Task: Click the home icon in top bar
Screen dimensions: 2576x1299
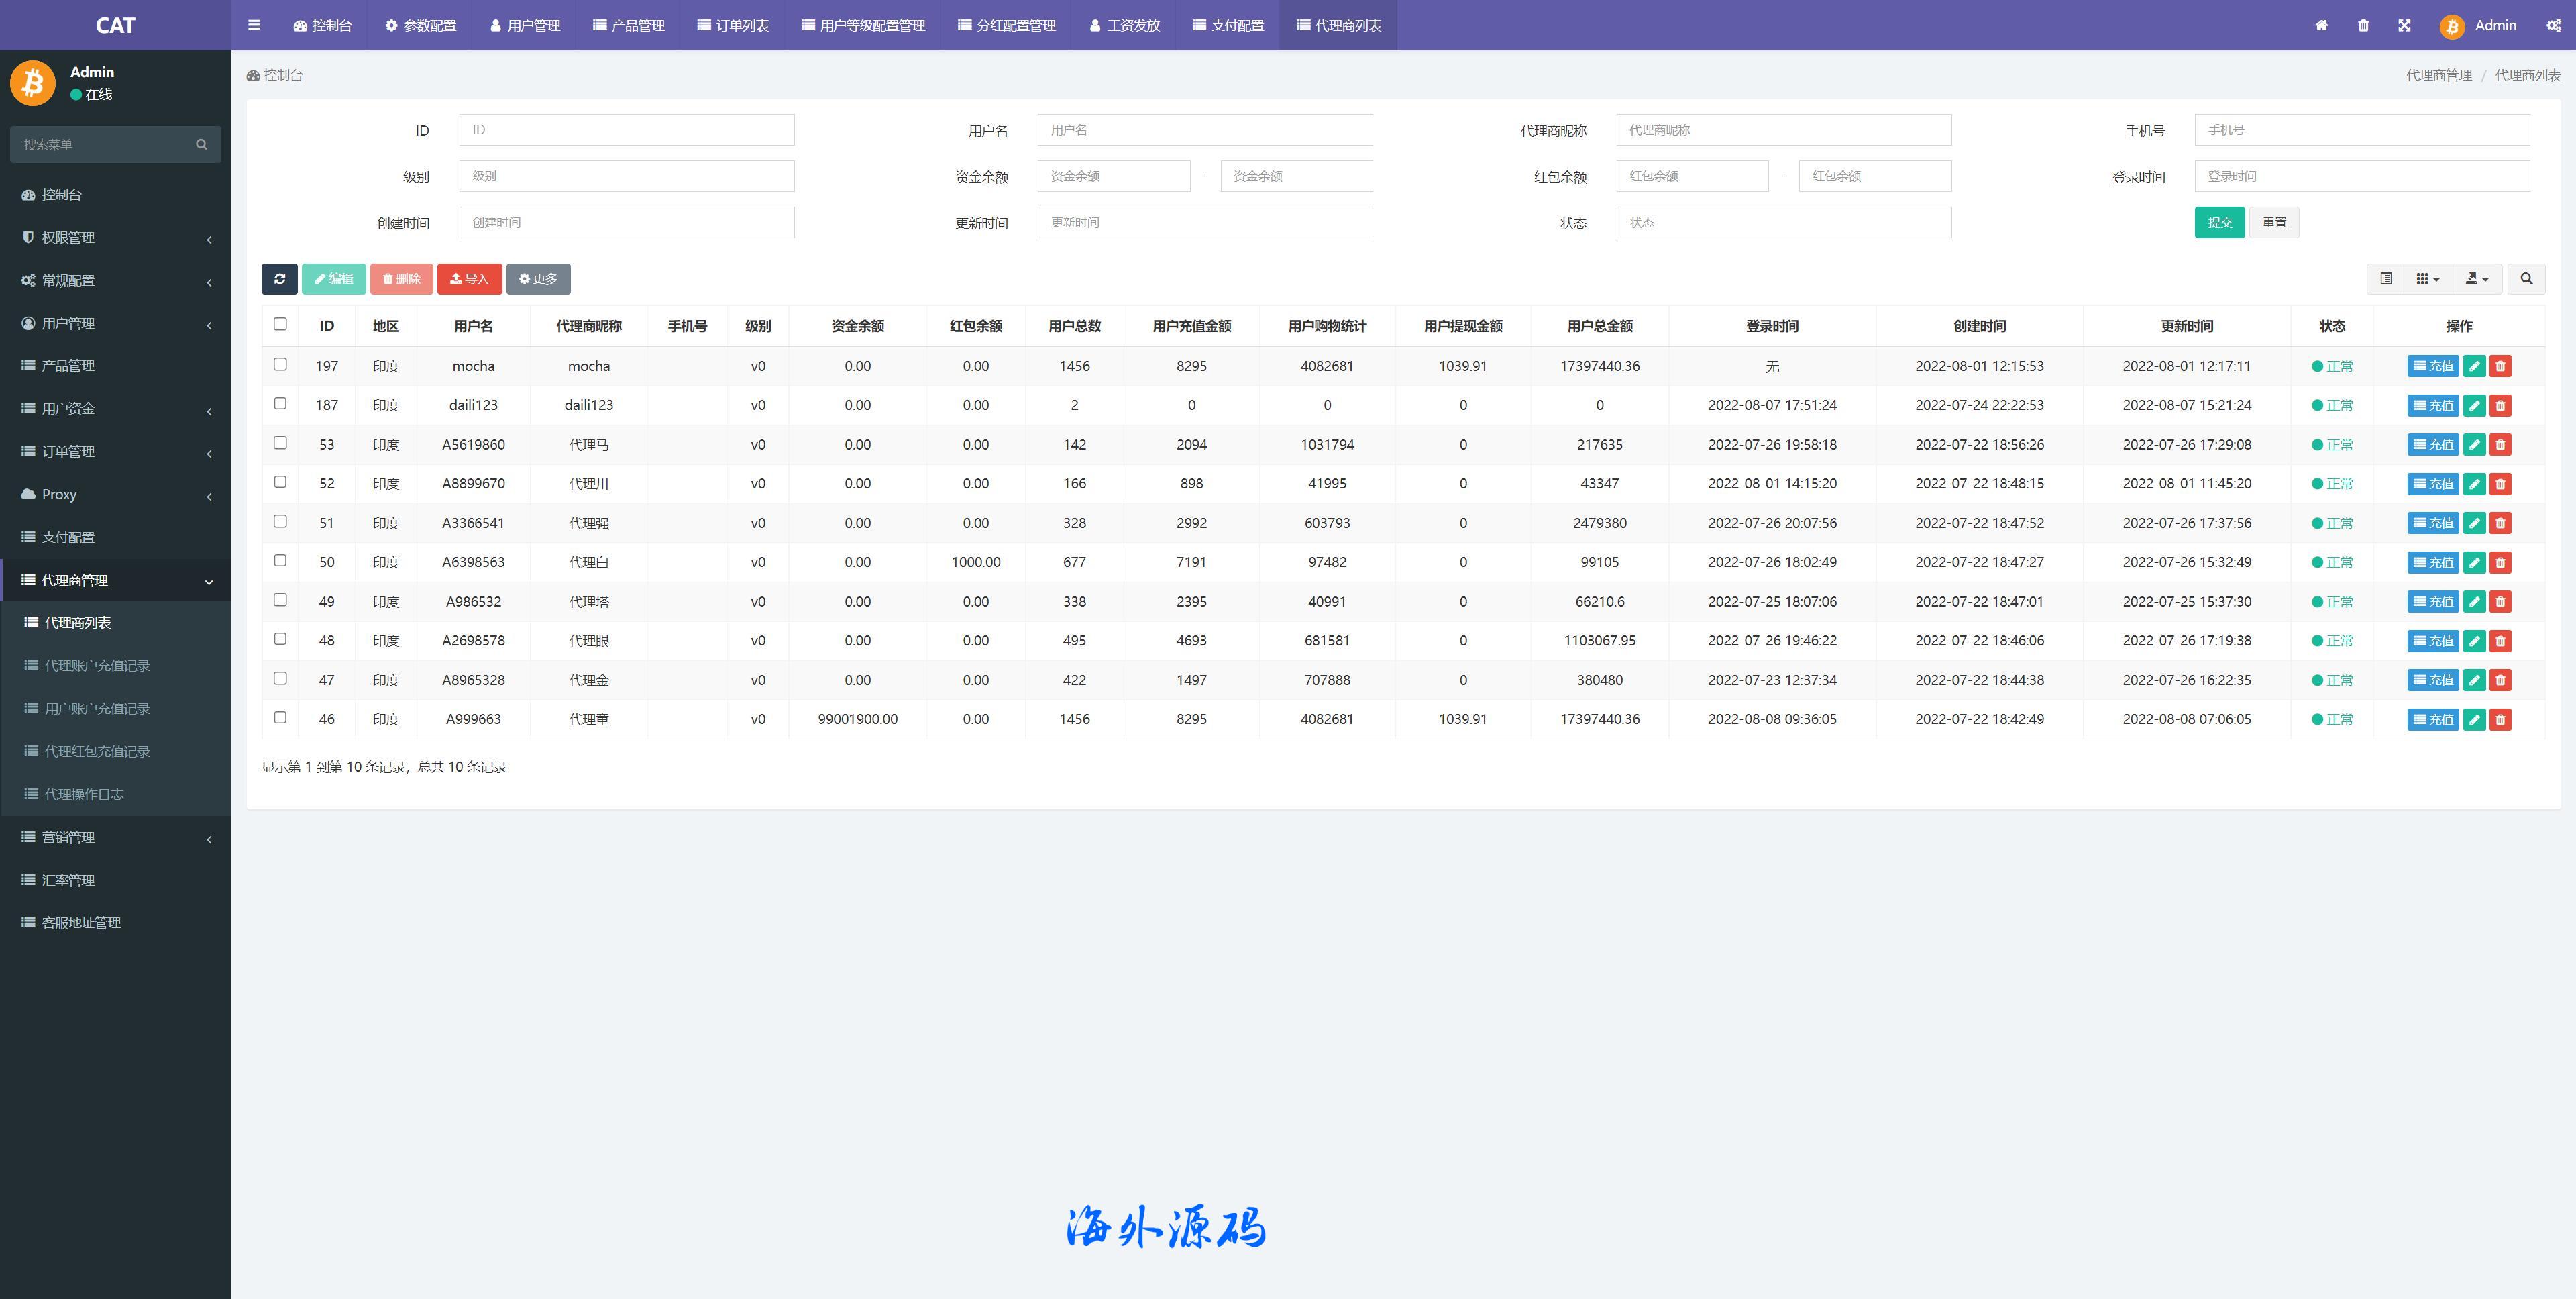Action: 2321,25
